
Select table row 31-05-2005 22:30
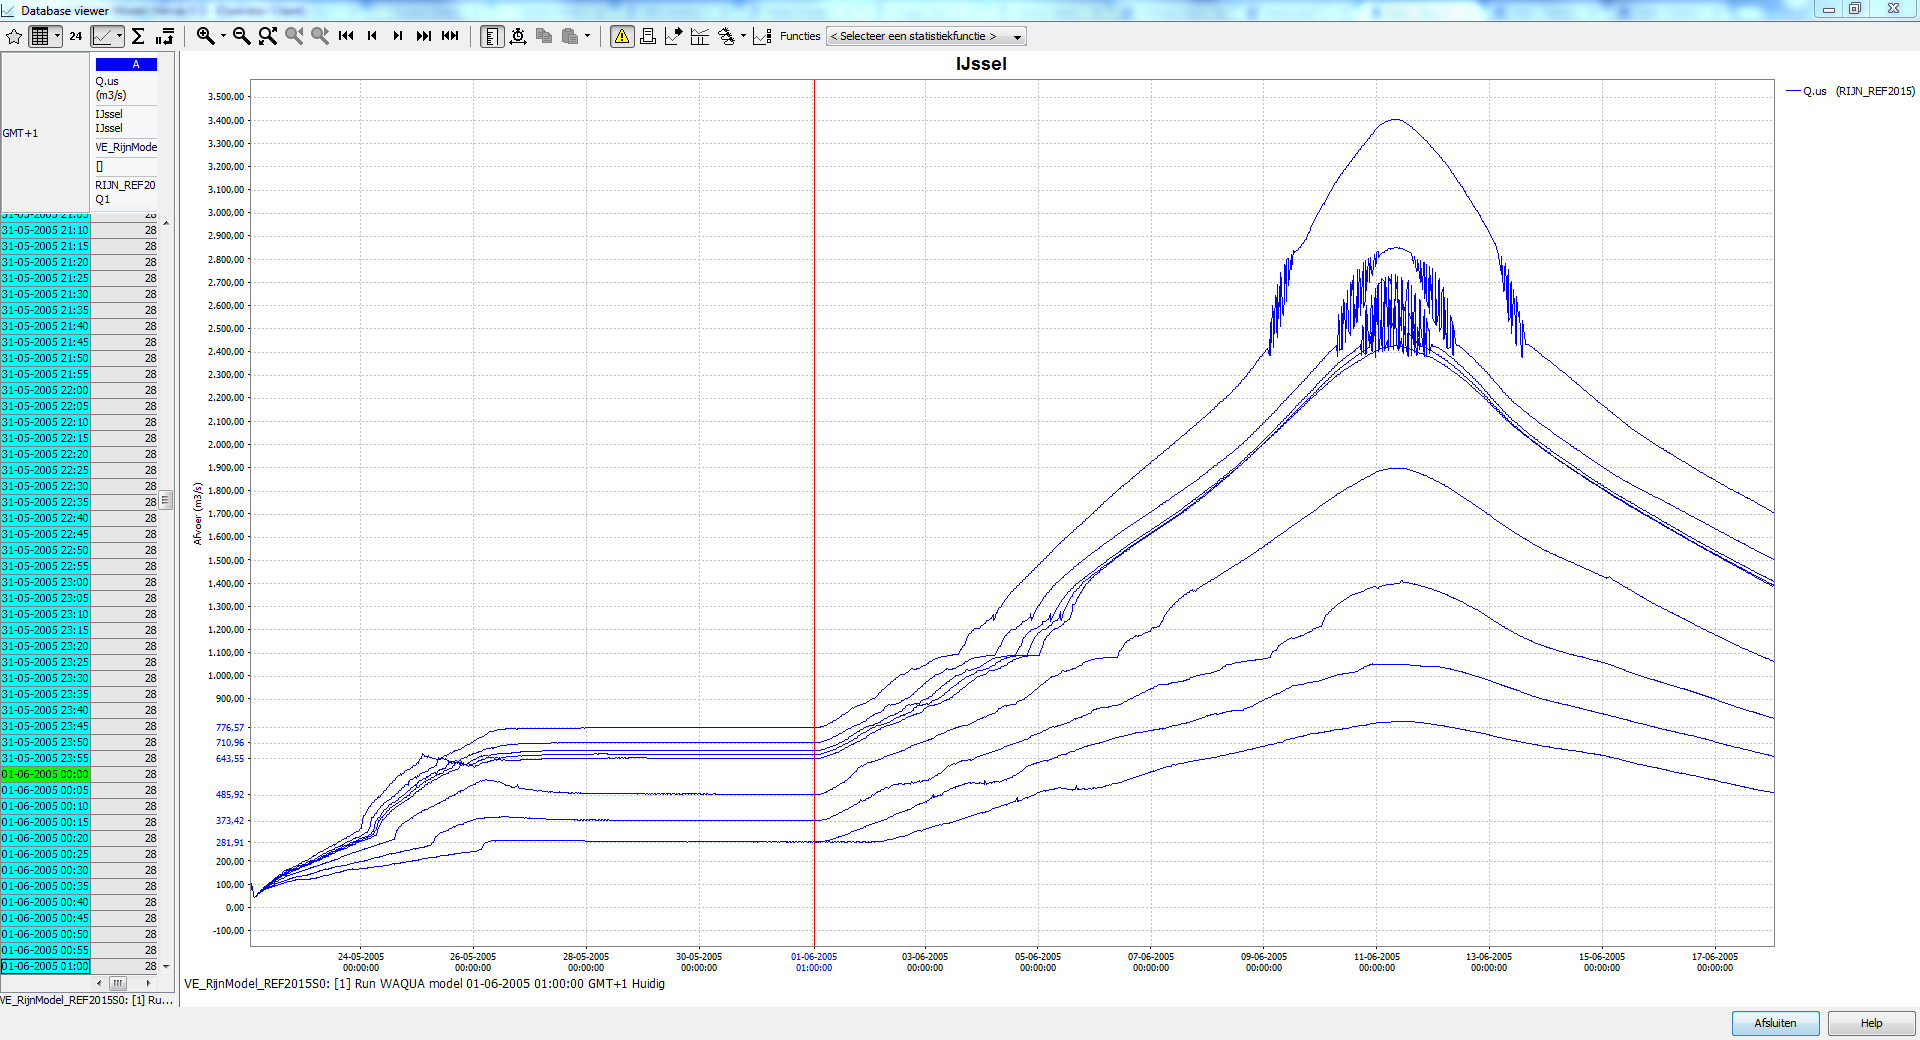[80, 486]
